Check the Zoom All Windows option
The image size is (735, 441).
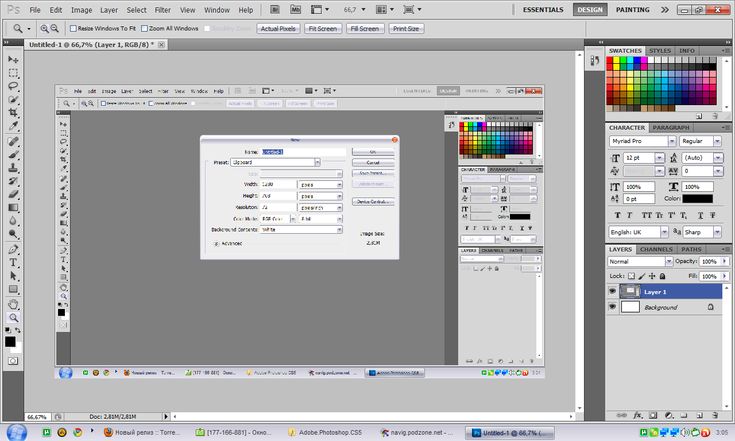[145, 29]
